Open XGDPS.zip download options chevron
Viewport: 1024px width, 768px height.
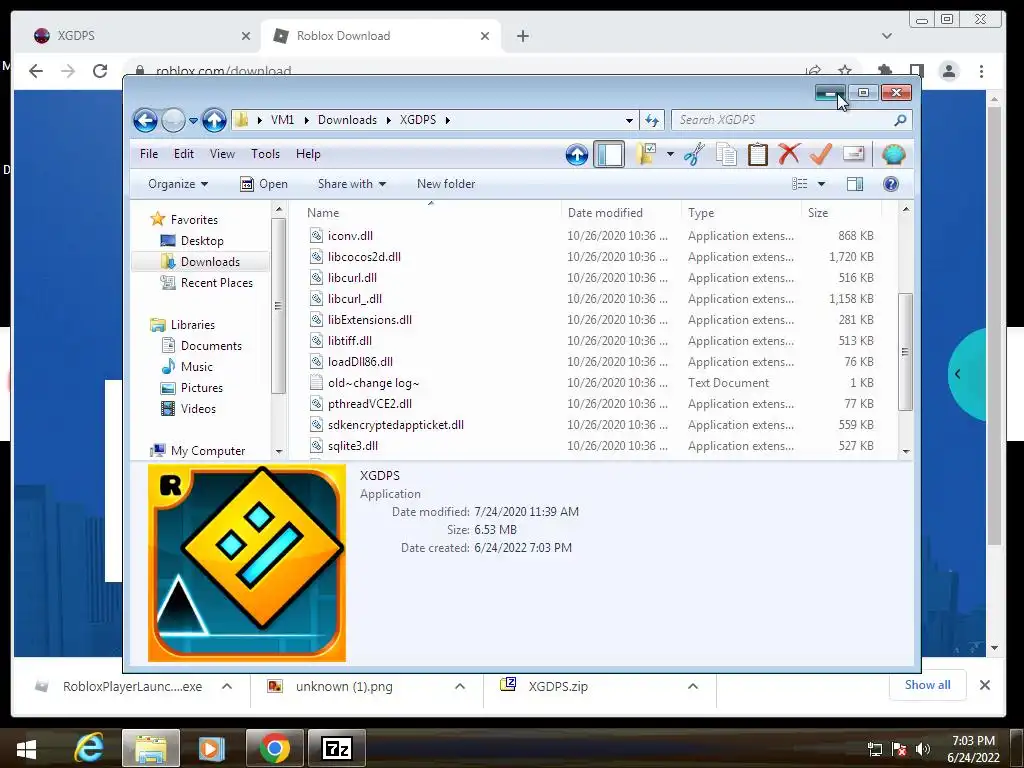pyautogui.click(x=693, y=686)
